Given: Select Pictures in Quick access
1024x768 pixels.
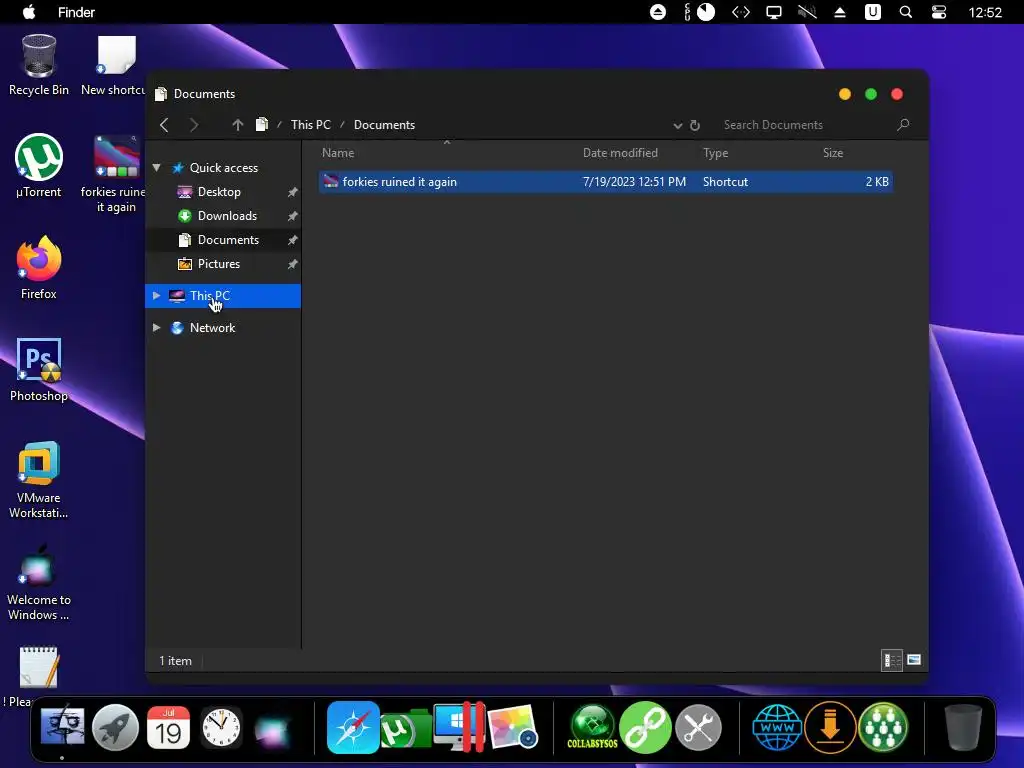Looking at the screenshot, I should (218, 264).
